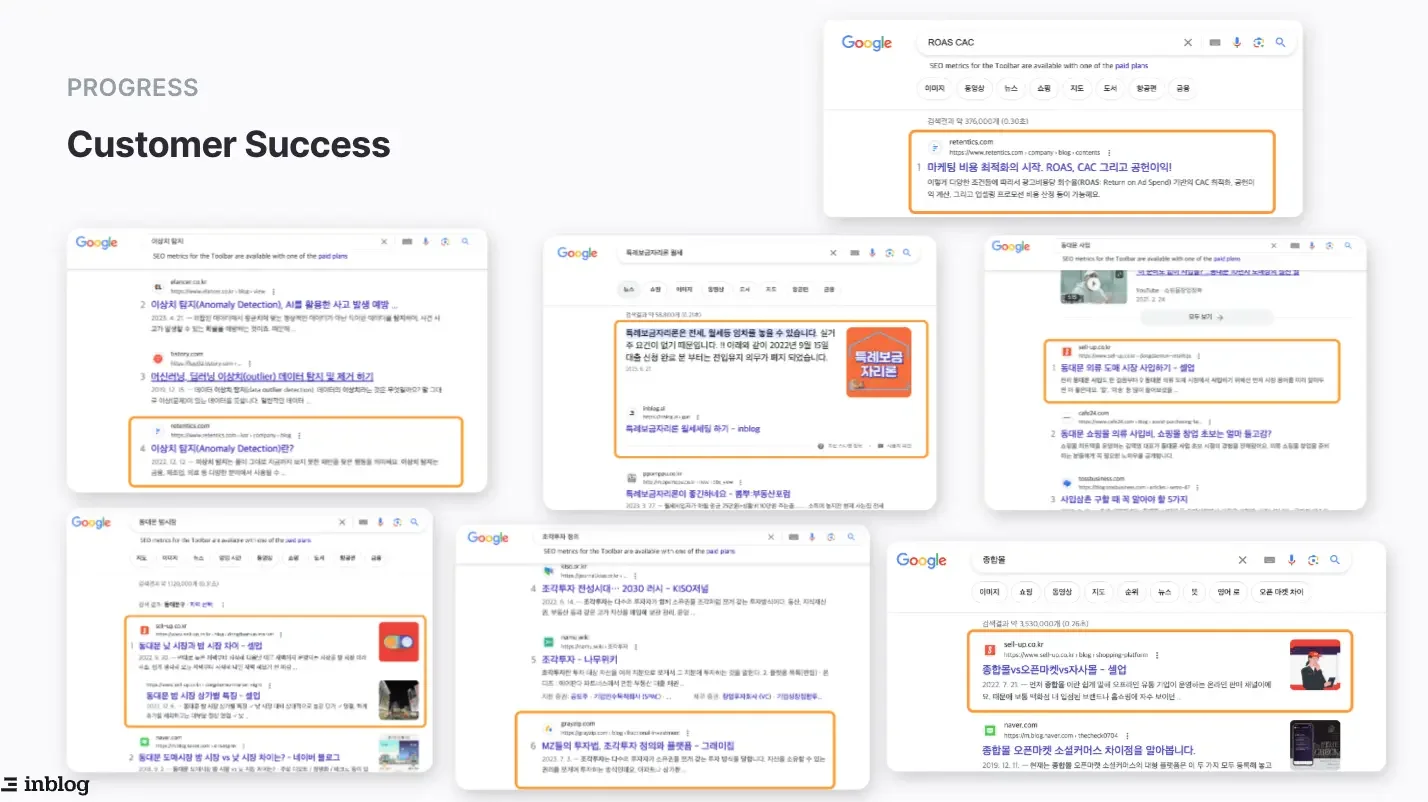The image size is (1428, 802).
Task: Open 특례보금자리론 월세세팅 하기 - inblog link
Action: point(692,428)
